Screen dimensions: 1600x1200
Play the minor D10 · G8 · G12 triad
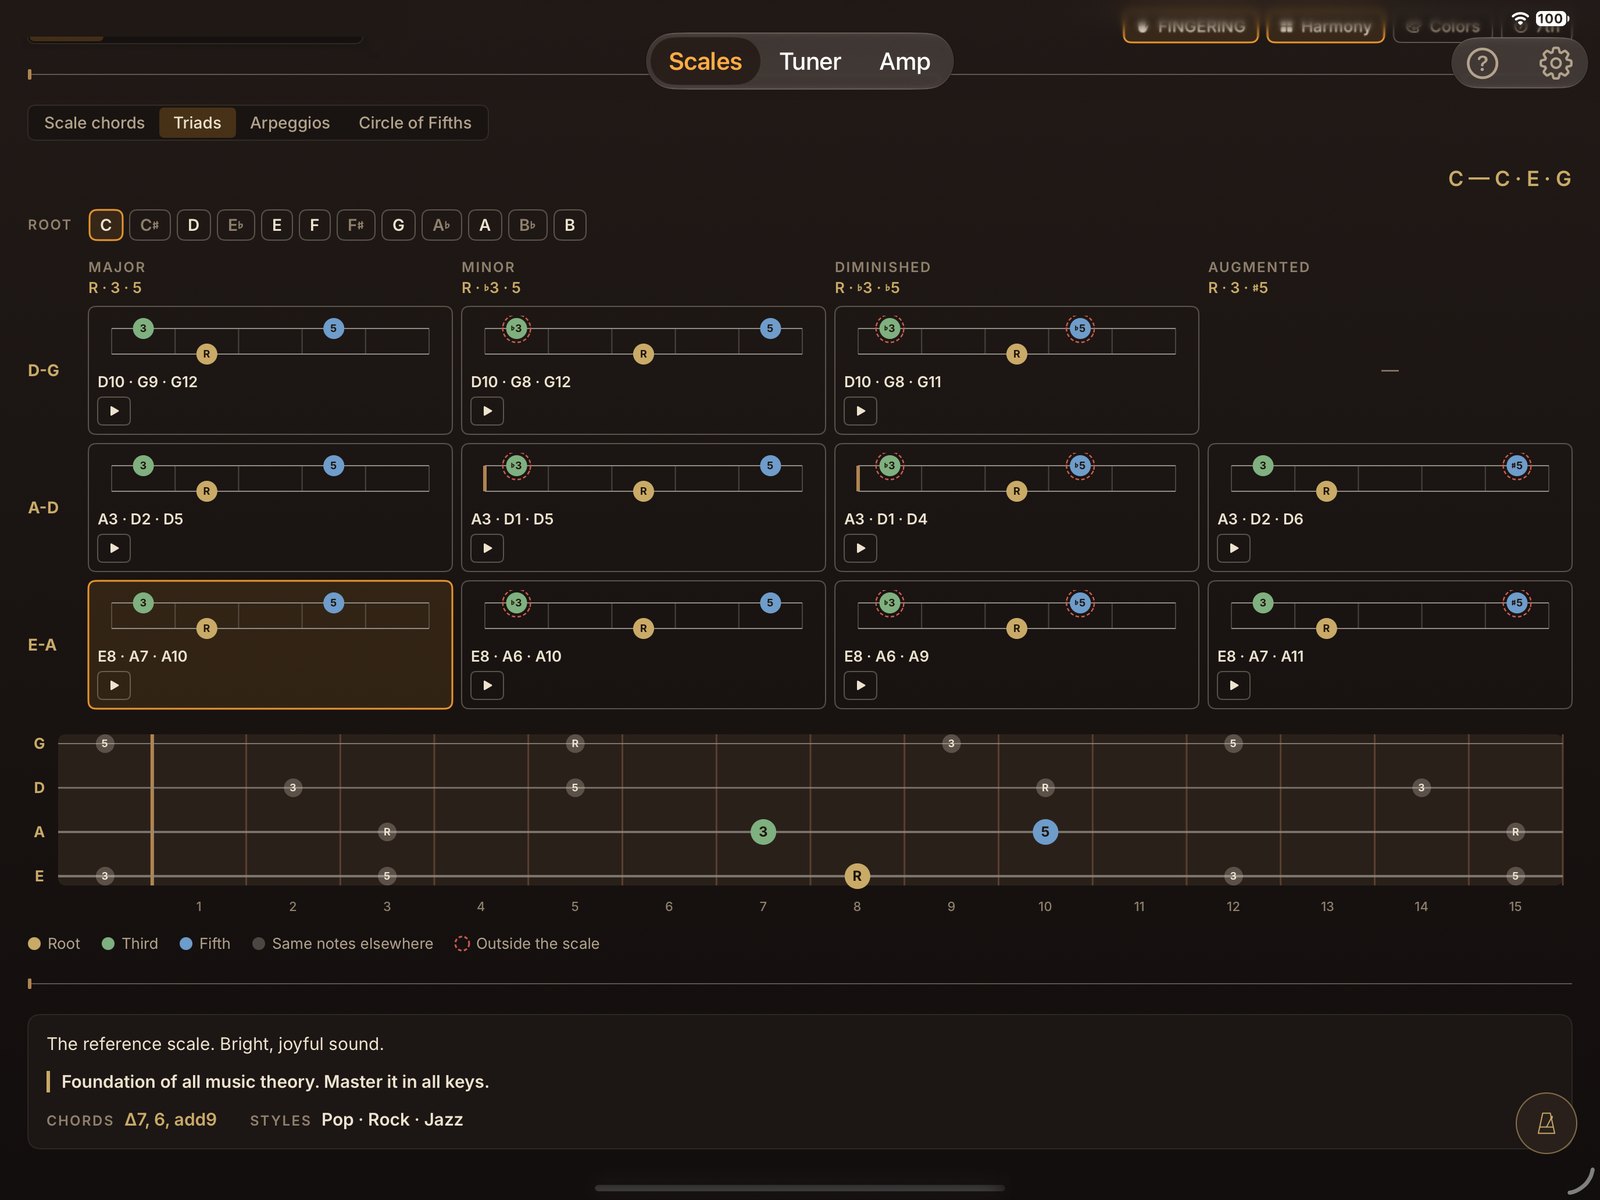[x=487, y=411]
